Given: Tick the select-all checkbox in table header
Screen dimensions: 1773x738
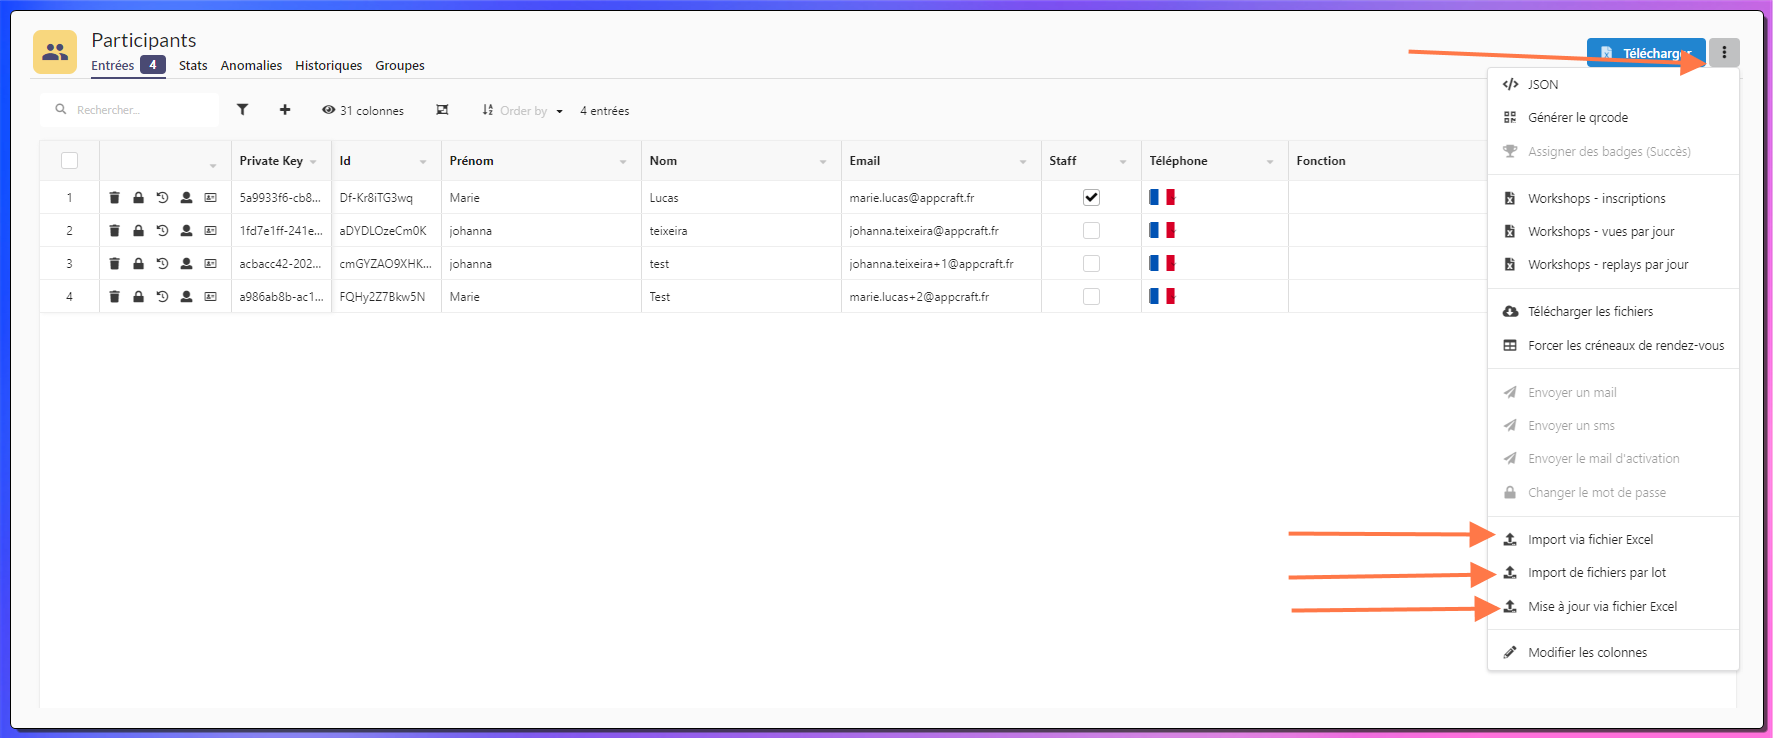Looking at the screenshot, I should point(69,161).
